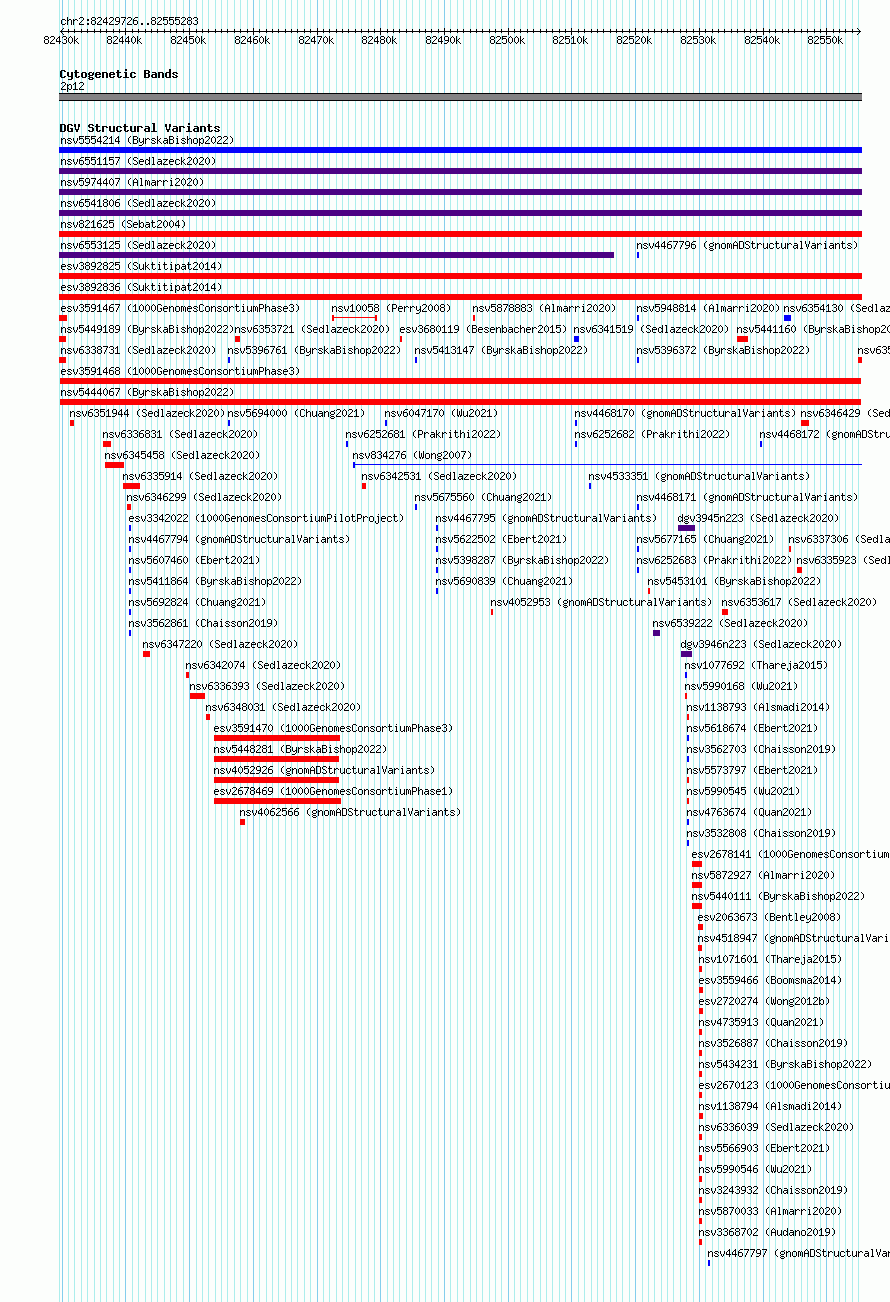
Task: Click nsv4052953 (gnomADStructuralVariants) label
Action: point(601,603)
